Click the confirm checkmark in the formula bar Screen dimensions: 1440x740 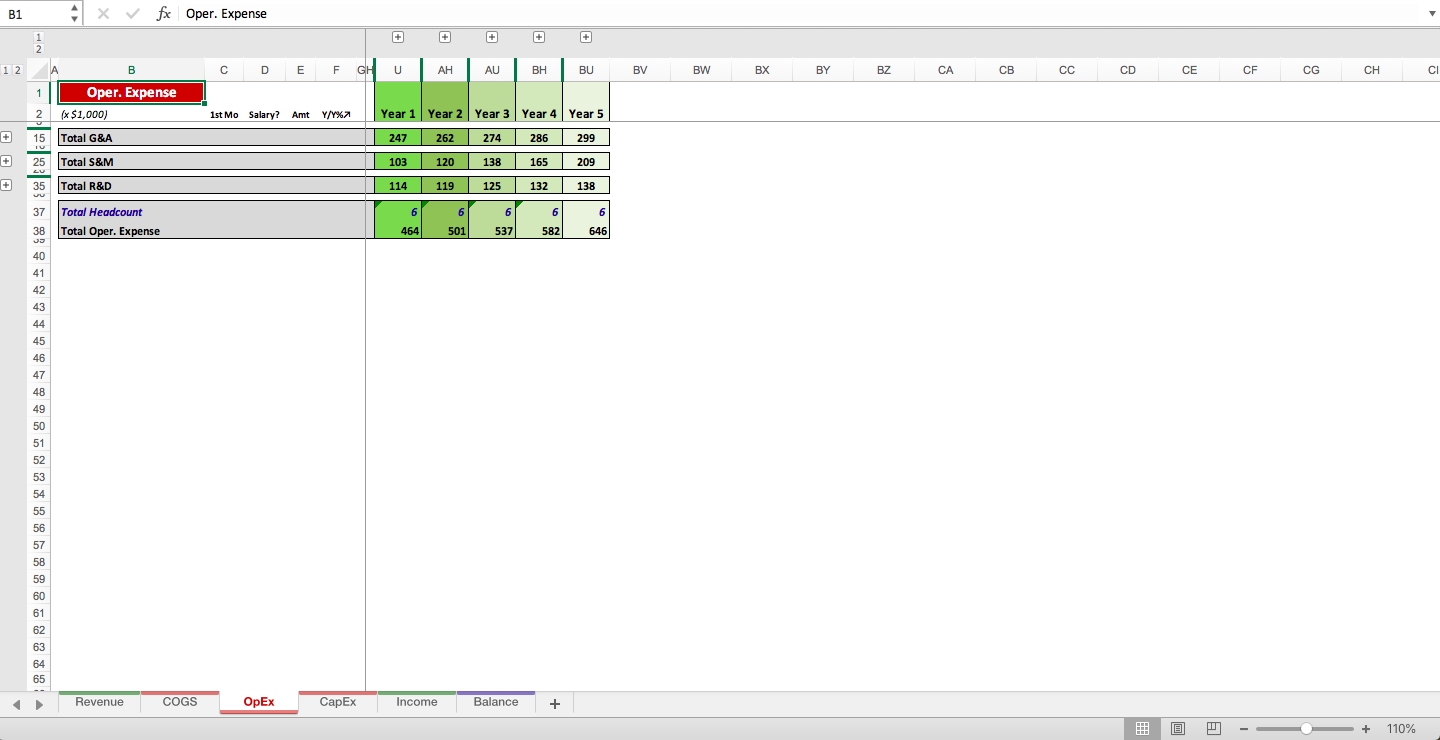pos(133,14)
